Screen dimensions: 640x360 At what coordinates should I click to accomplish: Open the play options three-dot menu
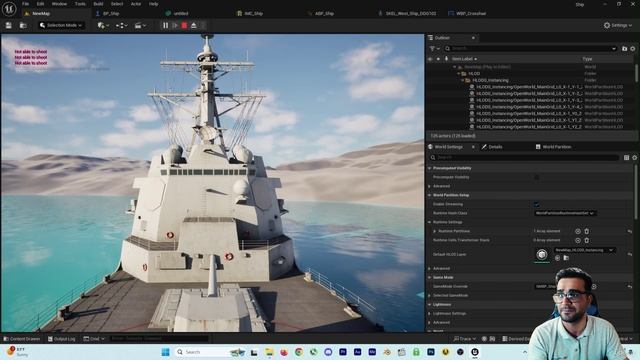point(203,25)
